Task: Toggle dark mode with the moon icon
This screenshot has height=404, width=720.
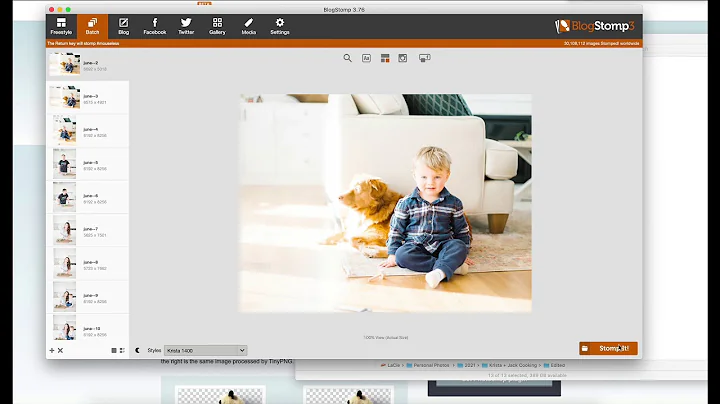Action: click(137, 350)
